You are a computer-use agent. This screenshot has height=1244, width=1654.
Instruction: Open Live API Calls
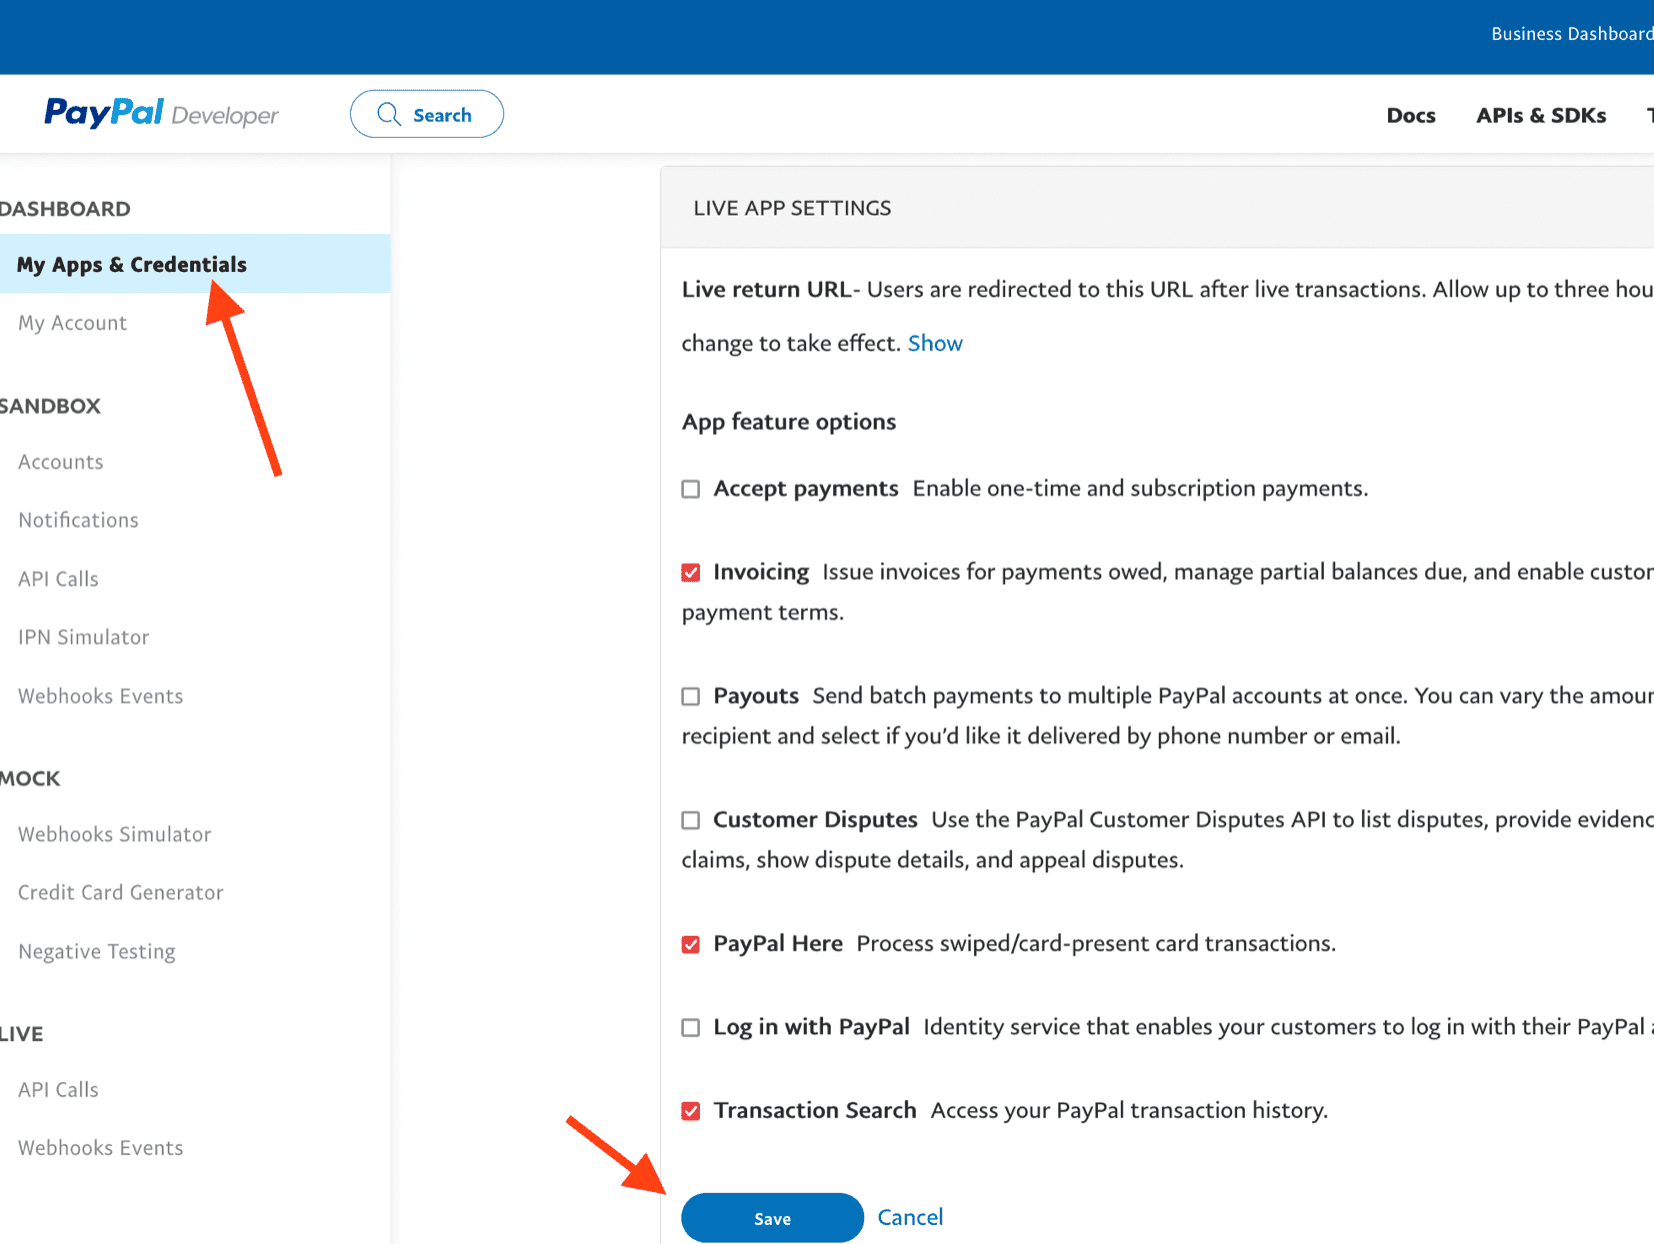pyautogui.click(x=58, y=1090)
